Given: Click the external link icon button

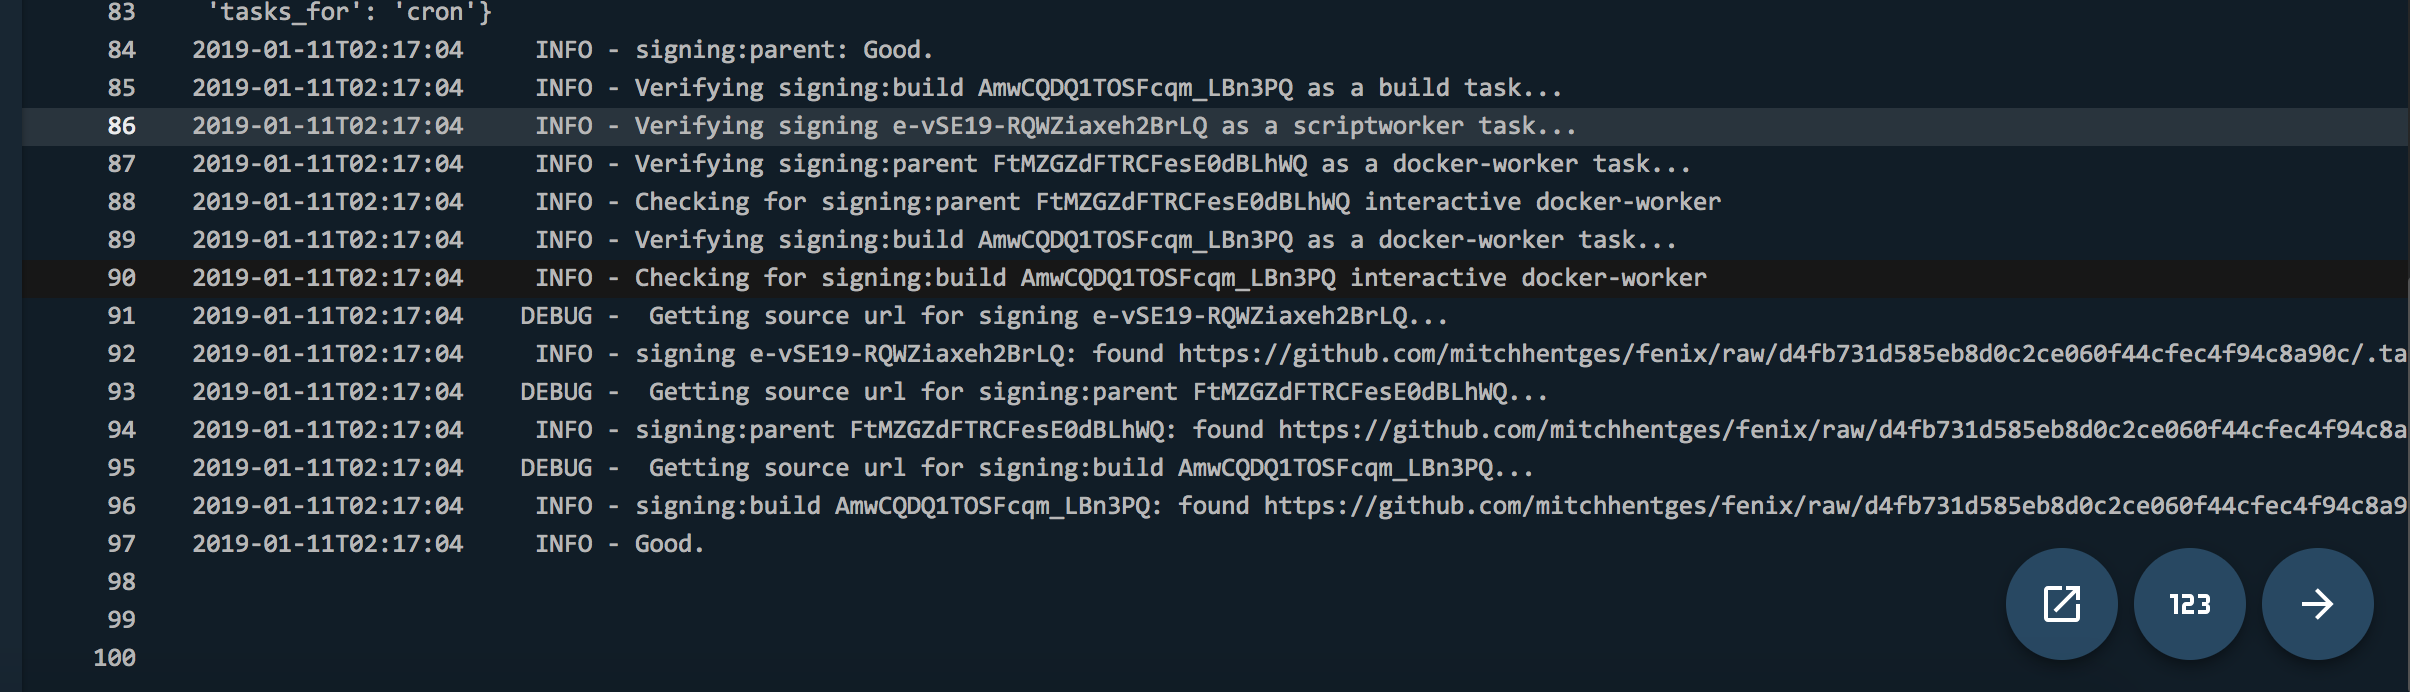Looking at the screenshot, I should coord(2060,603).
